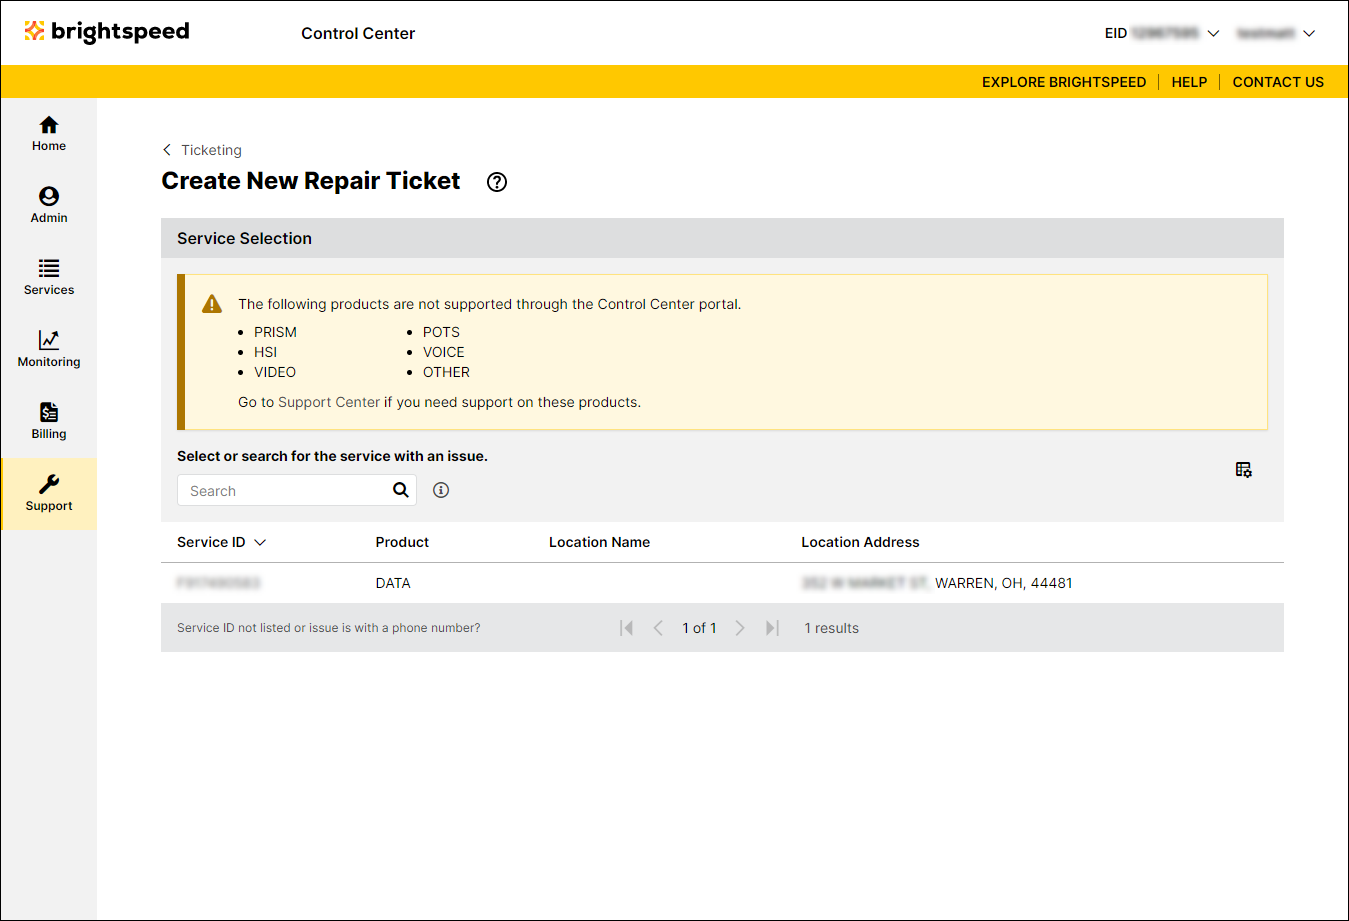This screenshot has width=1349, height=921.
Task: Click the PRISM list item
Action: point(275,332)
